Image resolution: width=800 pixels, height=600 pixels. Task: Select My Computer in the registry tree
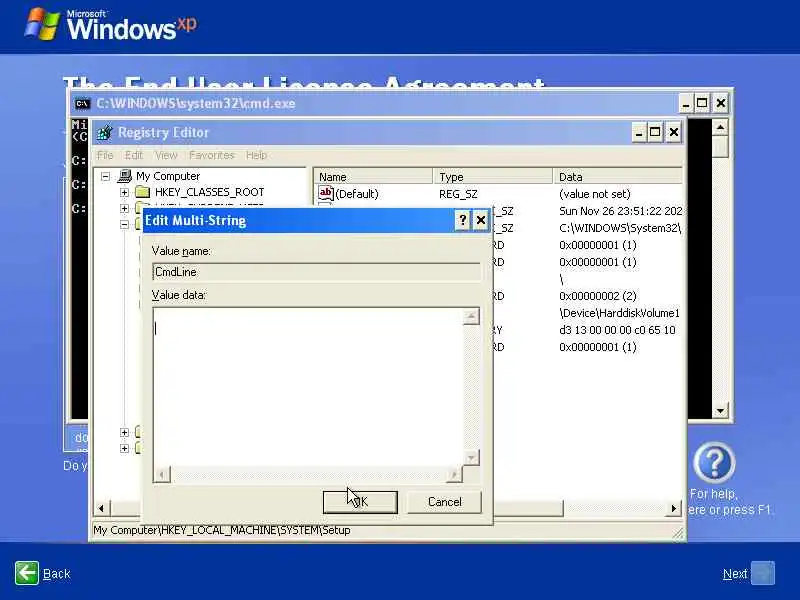click(168, 176)
